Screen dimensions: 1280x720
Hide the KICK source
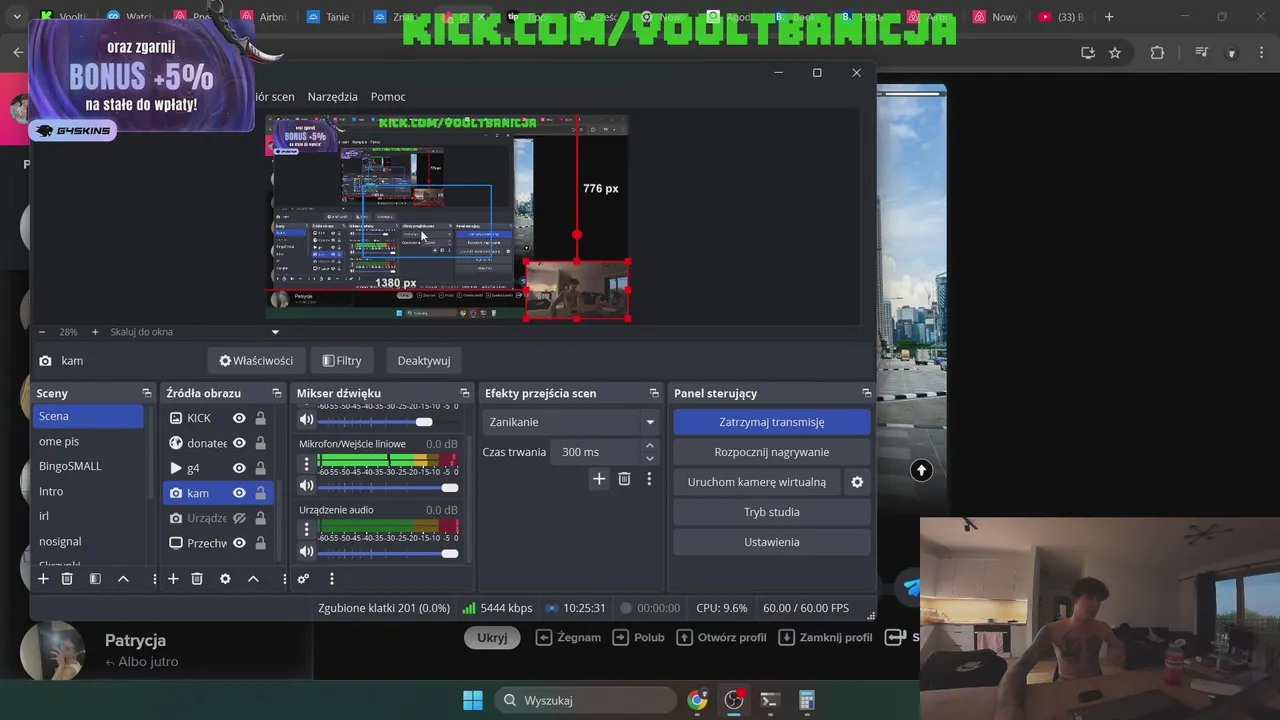click(239, 418)
